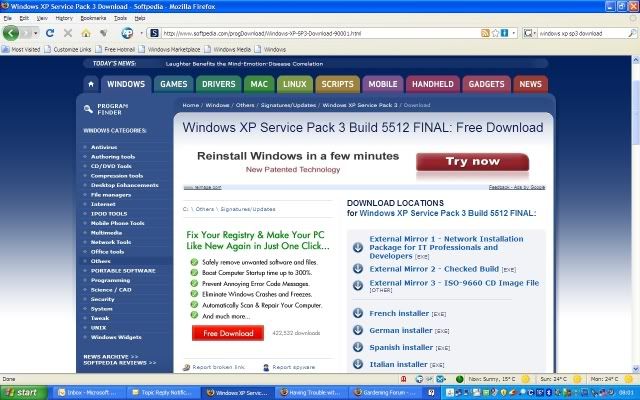Viewport: 640px width, 400px height.
Task: Open the Security category
Action: pos(102,299)
